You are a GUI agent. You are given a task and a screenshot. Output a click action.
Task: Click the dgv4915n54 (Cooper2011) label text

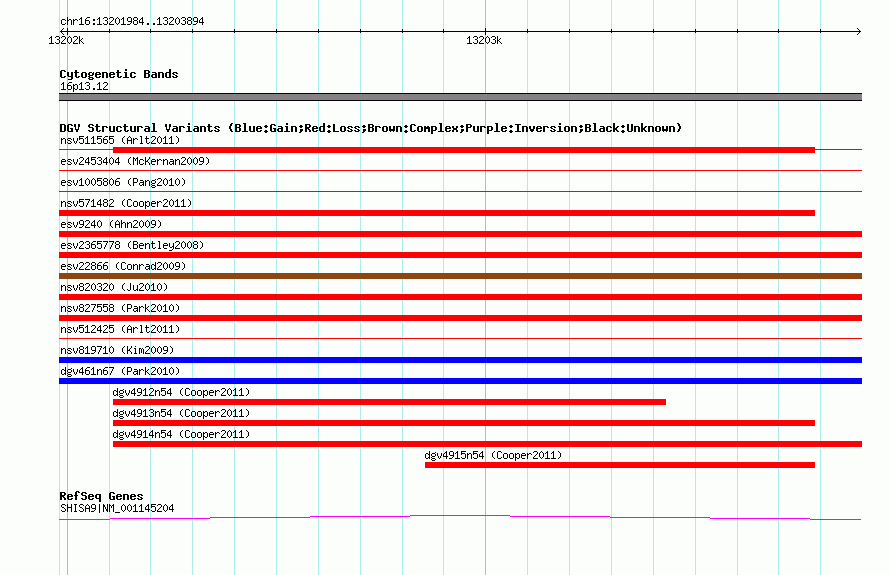[493, 455]
